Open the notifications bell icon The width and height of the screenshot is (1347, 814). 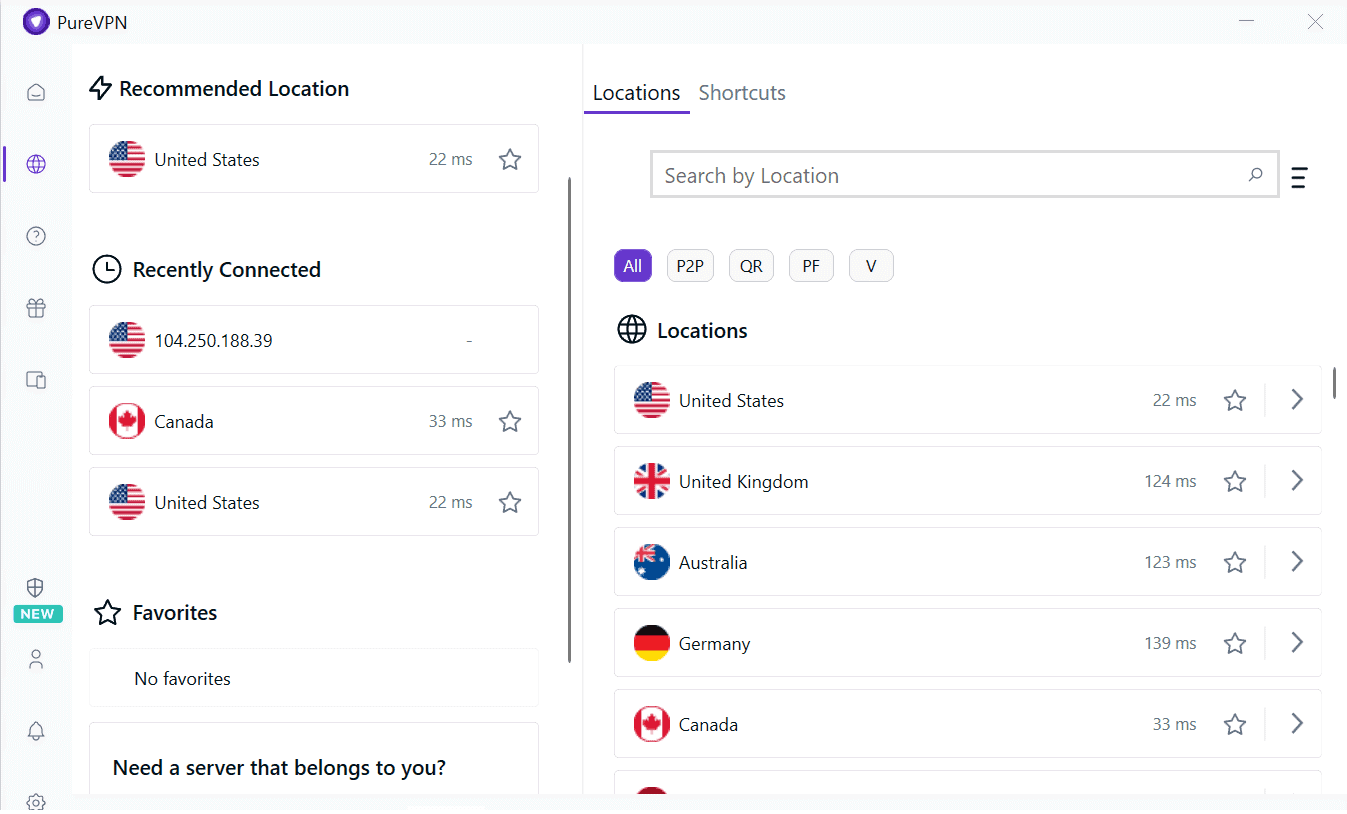[36, 731]
